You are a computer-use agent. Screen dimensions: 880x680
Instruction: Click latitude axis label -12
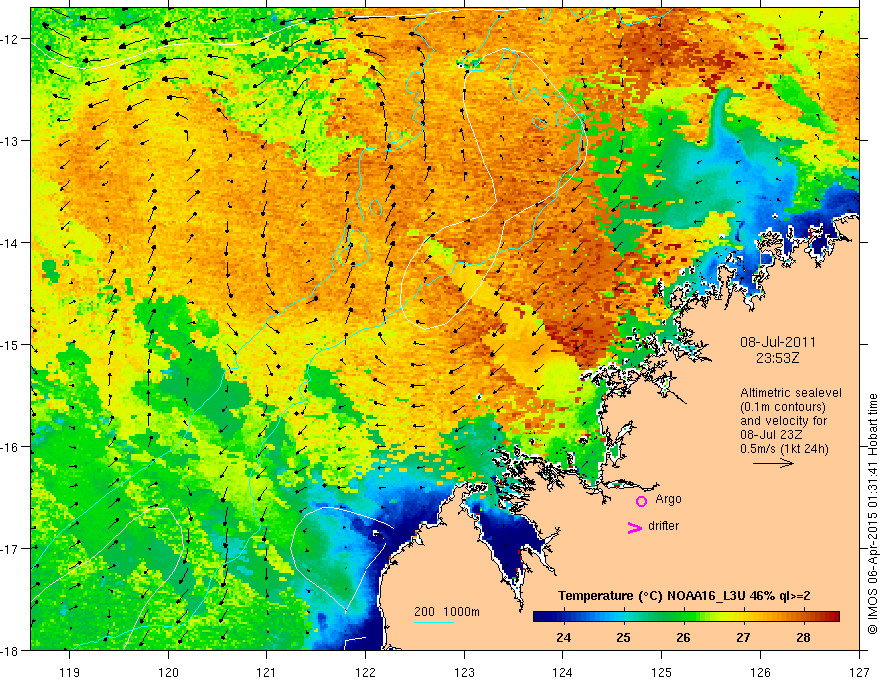[x=11, y=39]
